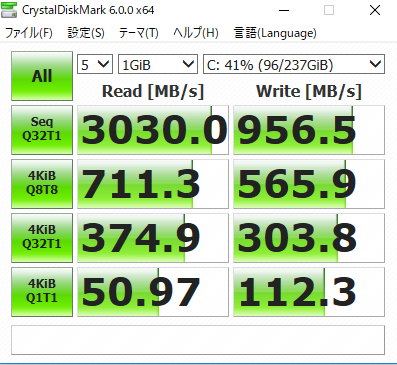Start the 4KiB Q8T8 test
This screenshot has height=365, width=397.
tap(42, 184)
